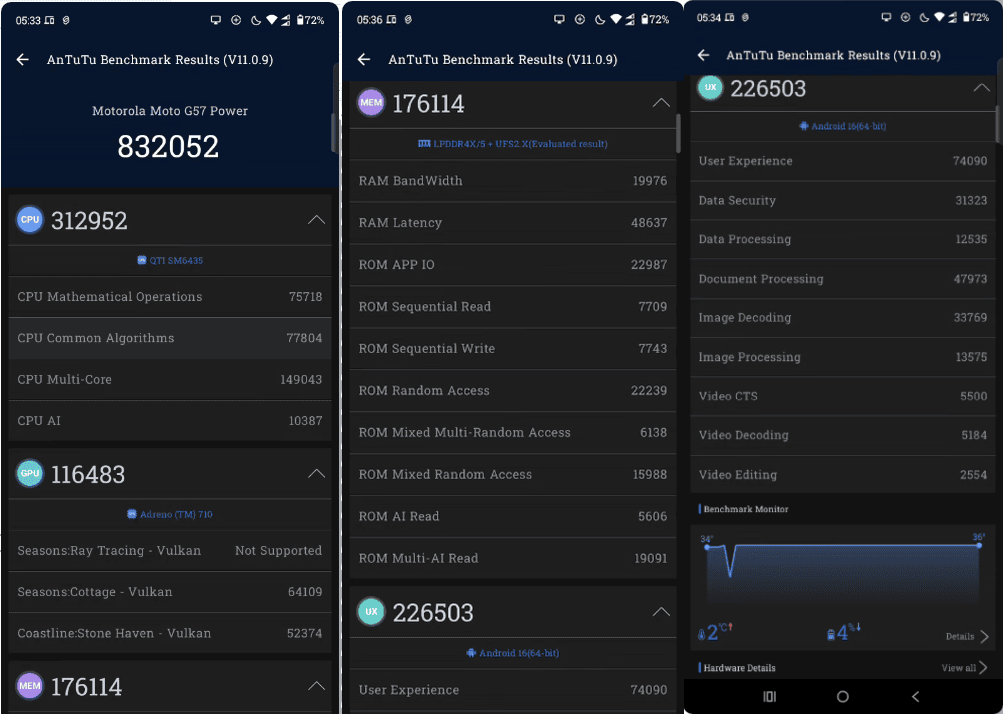Open Benchmark Monitor Details
Image resolution: width=1003 pixels, height=714 pixels.
[967, 636]
